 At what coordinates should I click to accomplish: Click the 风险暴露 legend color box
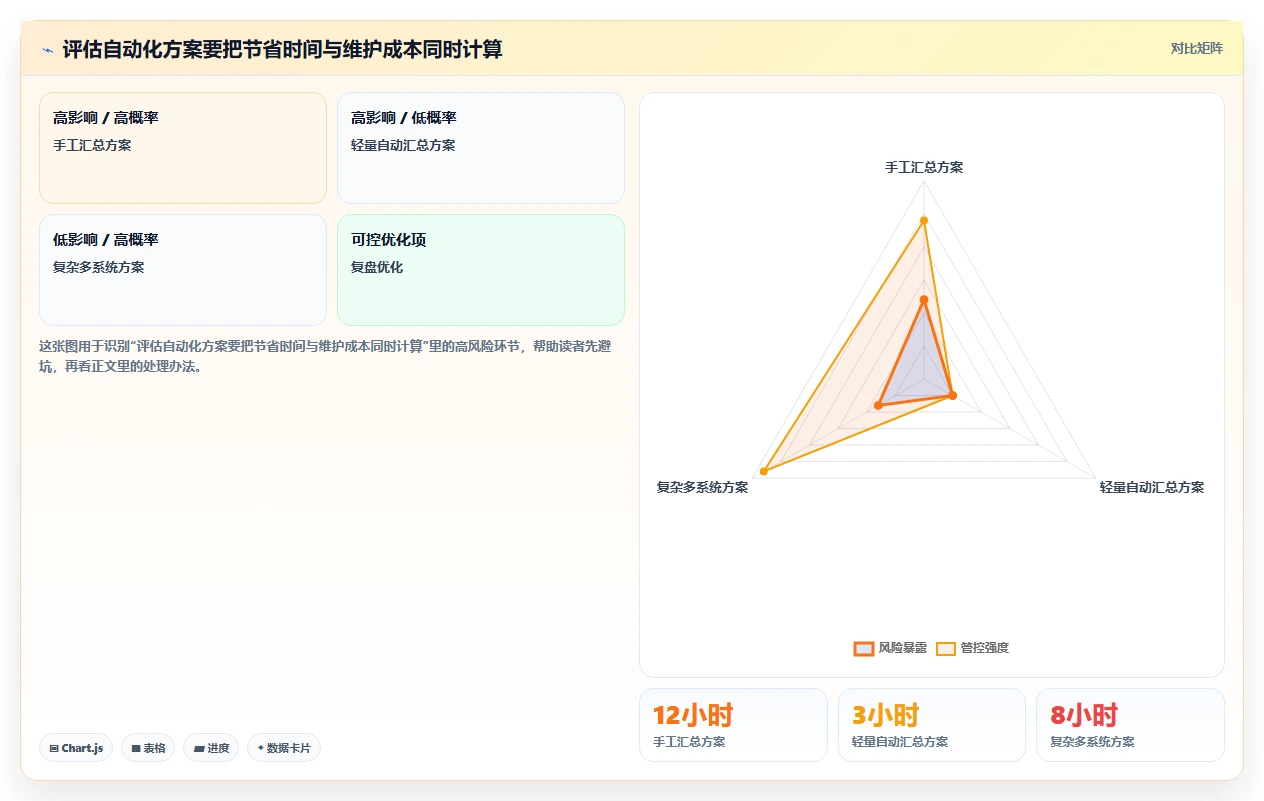[864, 648]
